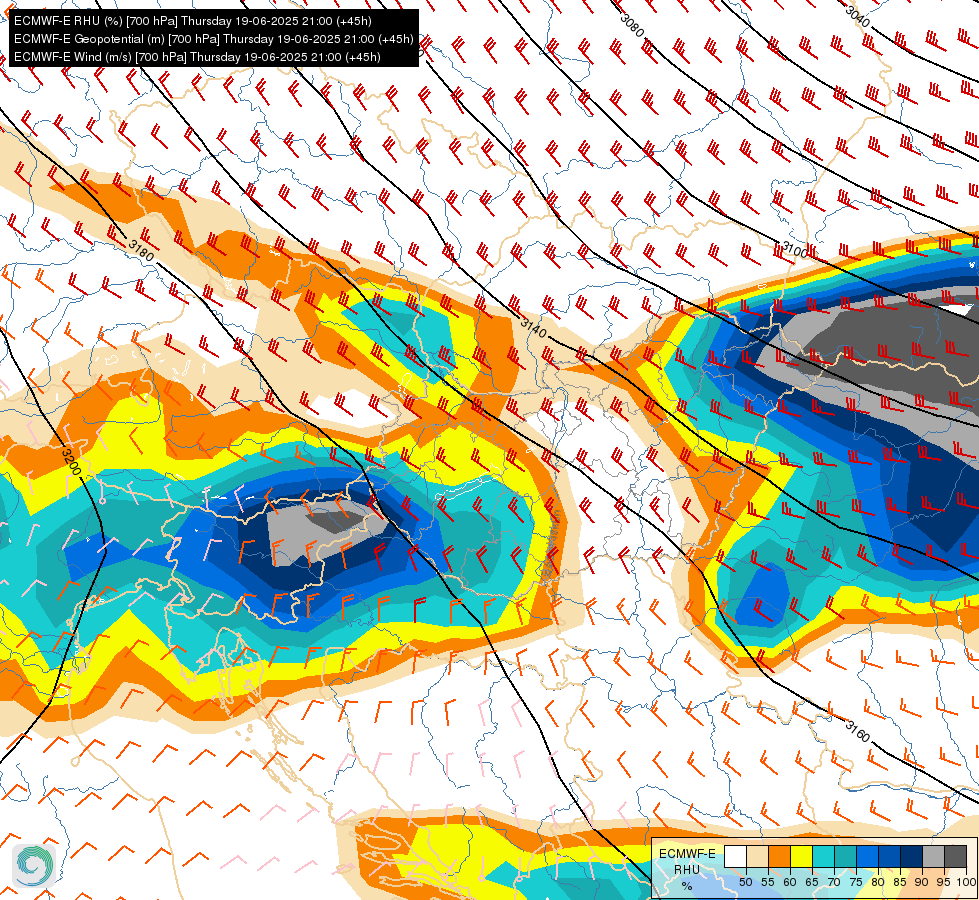Screen dimensions: 979x900
Task: Click the ECMWF-E label in the legend
Action: coord(687,854)
